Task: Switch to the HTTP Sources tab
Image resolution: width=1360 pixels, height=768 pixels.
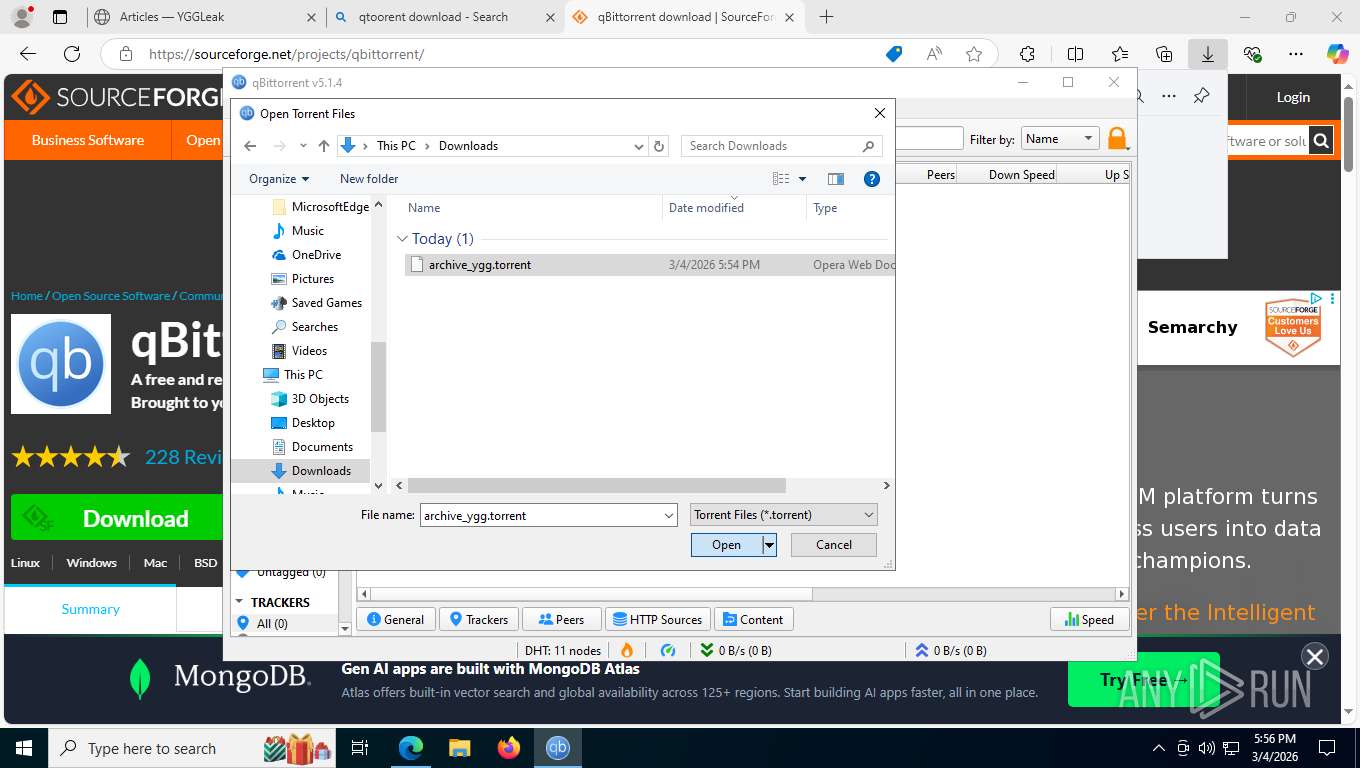Action: 657,620
